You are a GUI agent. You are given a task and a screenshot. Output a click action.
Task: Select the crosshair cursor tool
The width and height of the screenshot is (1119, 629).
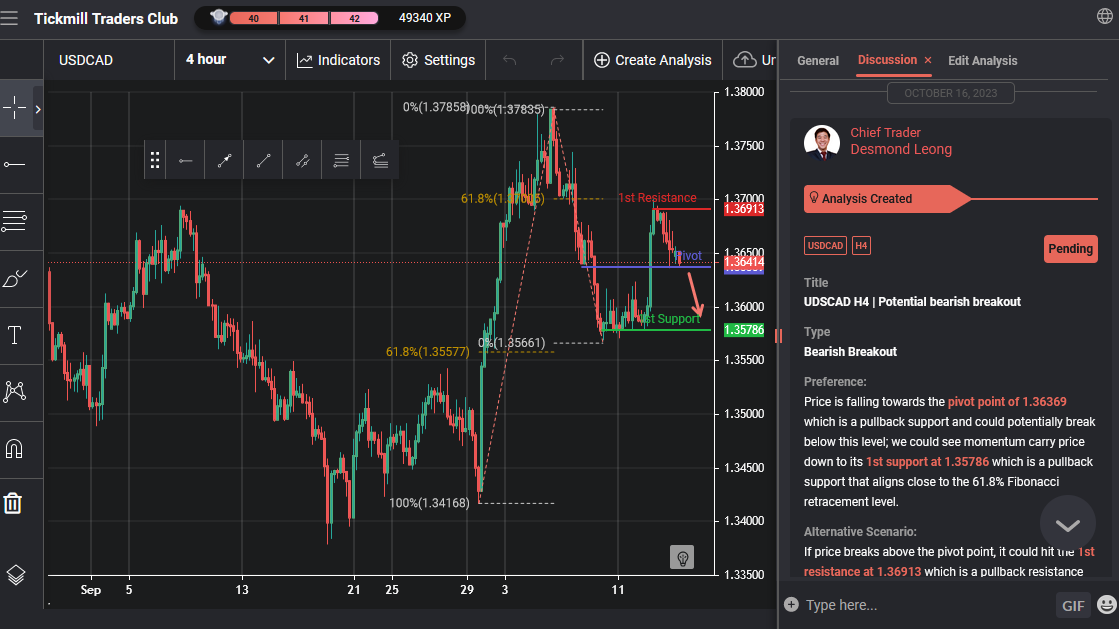pyautogui.click(x=14, y=109)
